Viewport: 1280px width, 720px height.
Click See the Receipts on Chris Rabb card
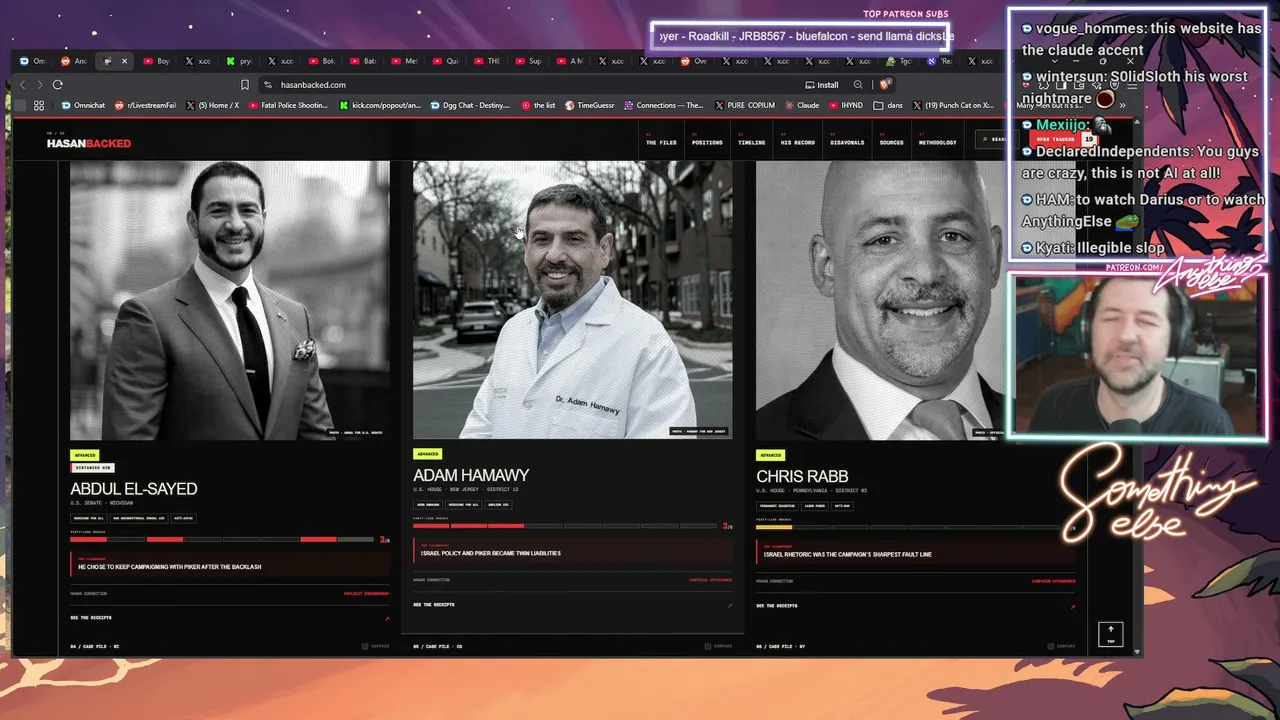(x=777, y=606)
